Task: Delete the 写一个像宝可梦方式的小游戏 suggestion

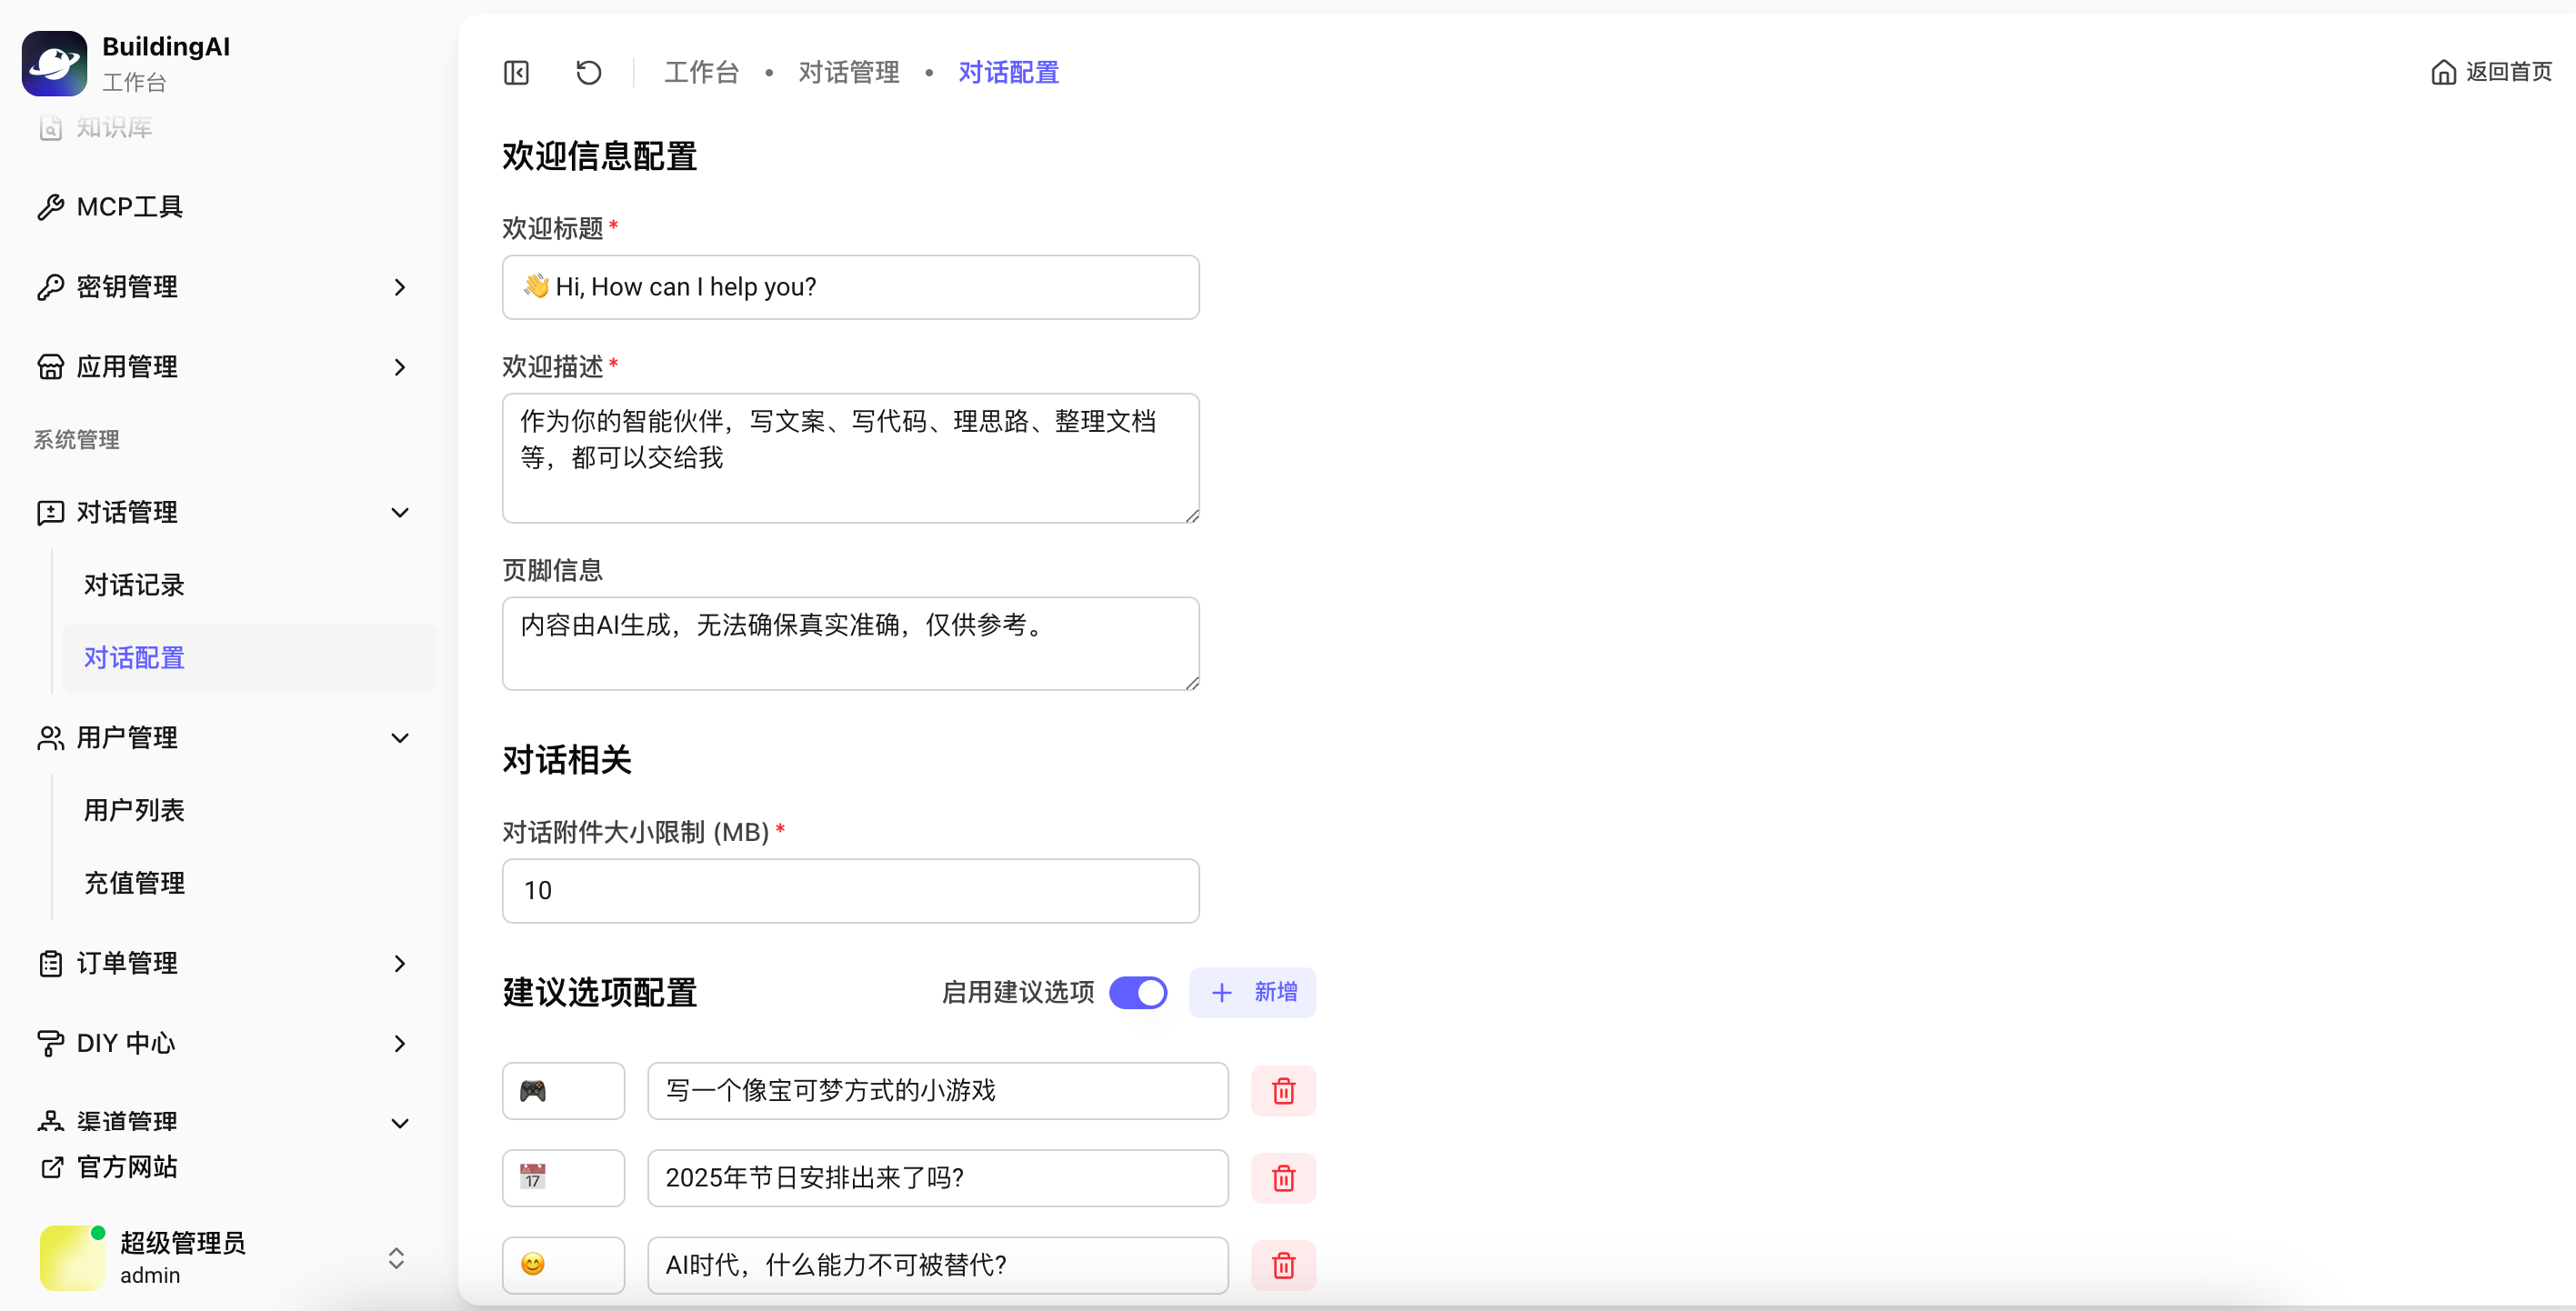Action: [1283, 1090]
